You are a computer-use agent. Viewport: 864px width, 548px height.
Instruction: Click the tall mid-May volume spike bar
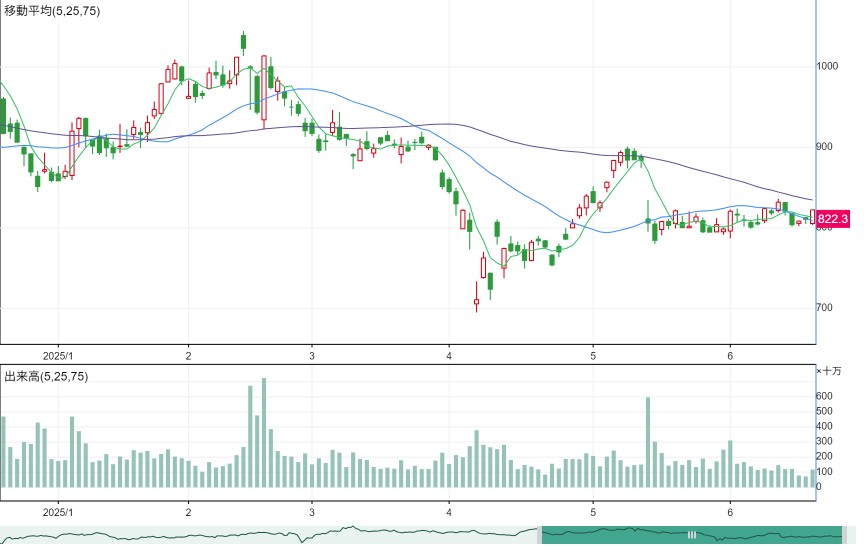tap(648, 442)
